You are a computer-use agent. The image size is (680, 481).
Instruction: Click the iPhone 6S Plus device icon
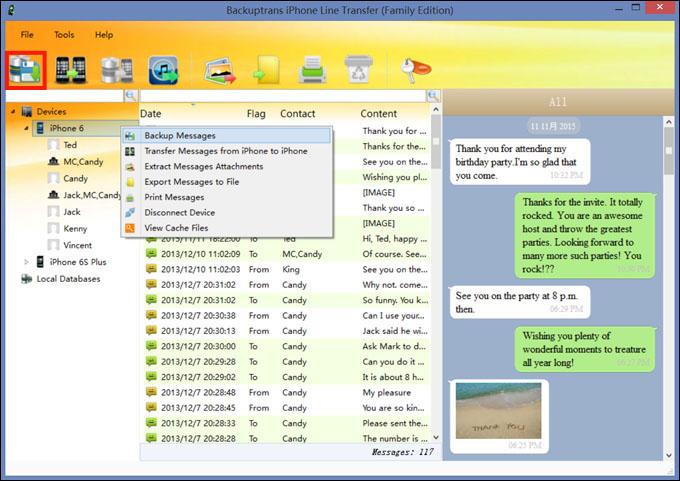(x=40, y=262)
